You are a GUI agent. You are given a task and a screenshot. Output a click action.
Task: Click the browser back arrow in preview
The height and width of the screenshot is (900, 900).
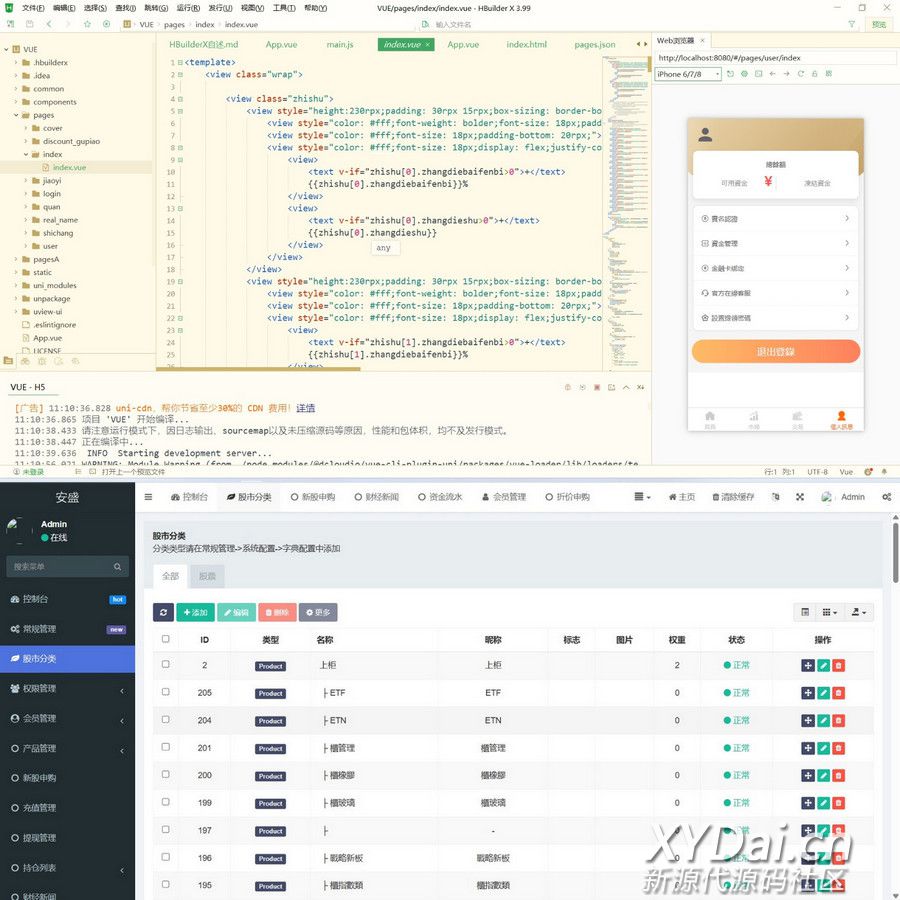(x=772, y=74)
